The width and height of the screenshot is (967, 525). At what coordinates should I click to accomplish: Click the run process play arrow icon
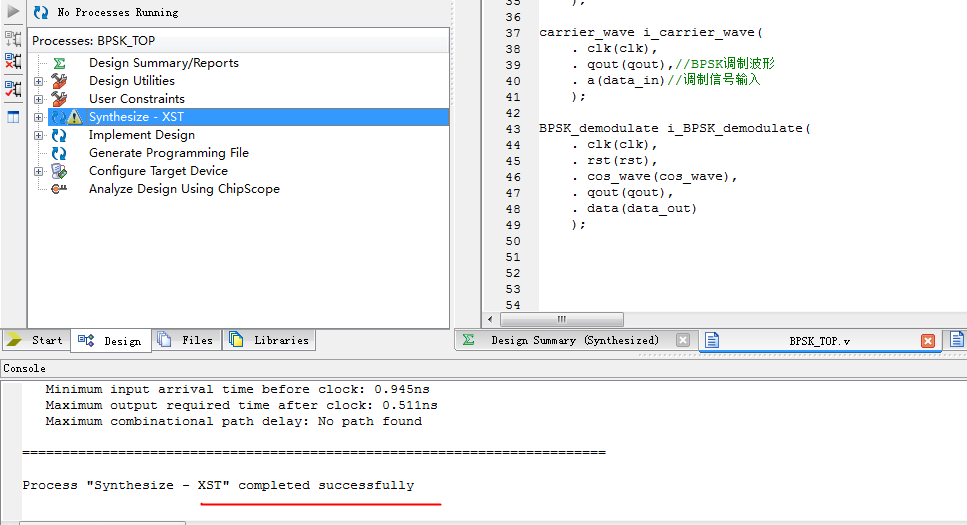(13, 11)
